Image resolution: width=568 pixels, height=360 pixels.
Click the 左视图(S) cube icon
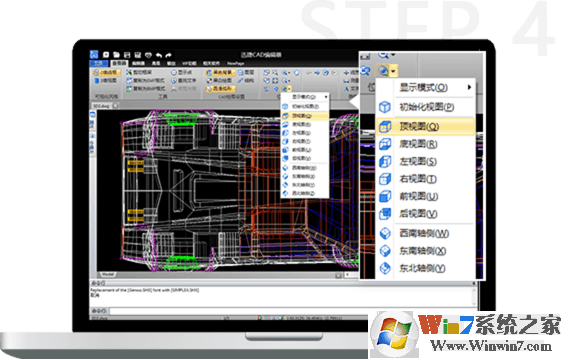tap(385, 162)
